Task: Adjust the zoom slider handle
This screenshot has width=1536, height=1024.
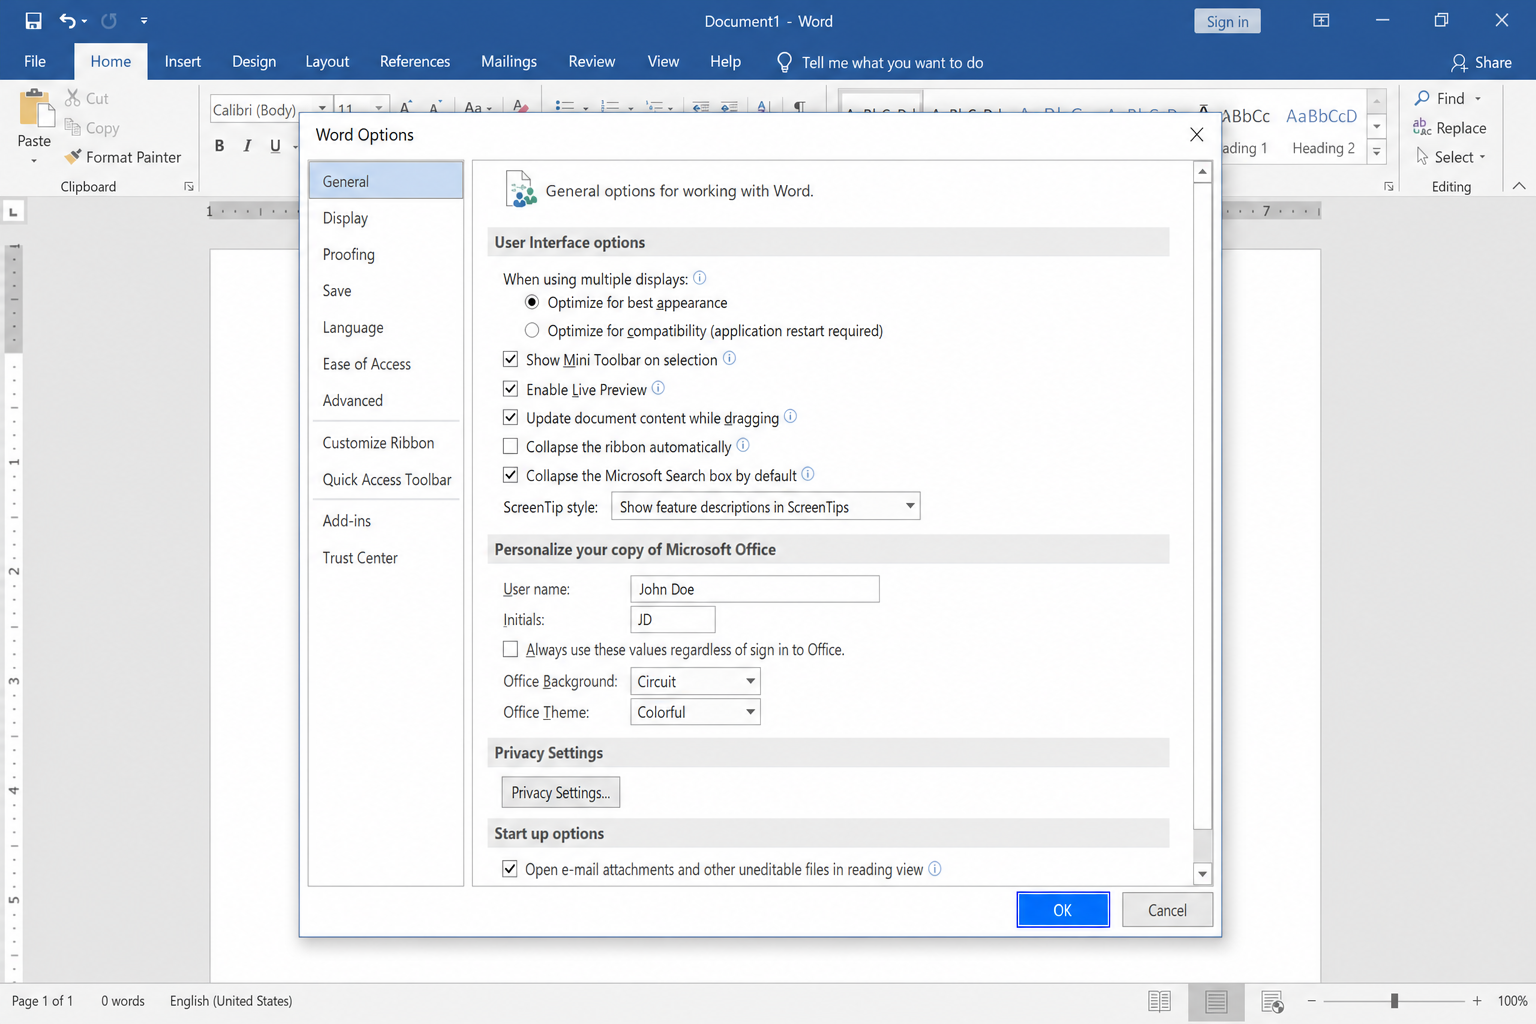Action: coord(1394,1001)
